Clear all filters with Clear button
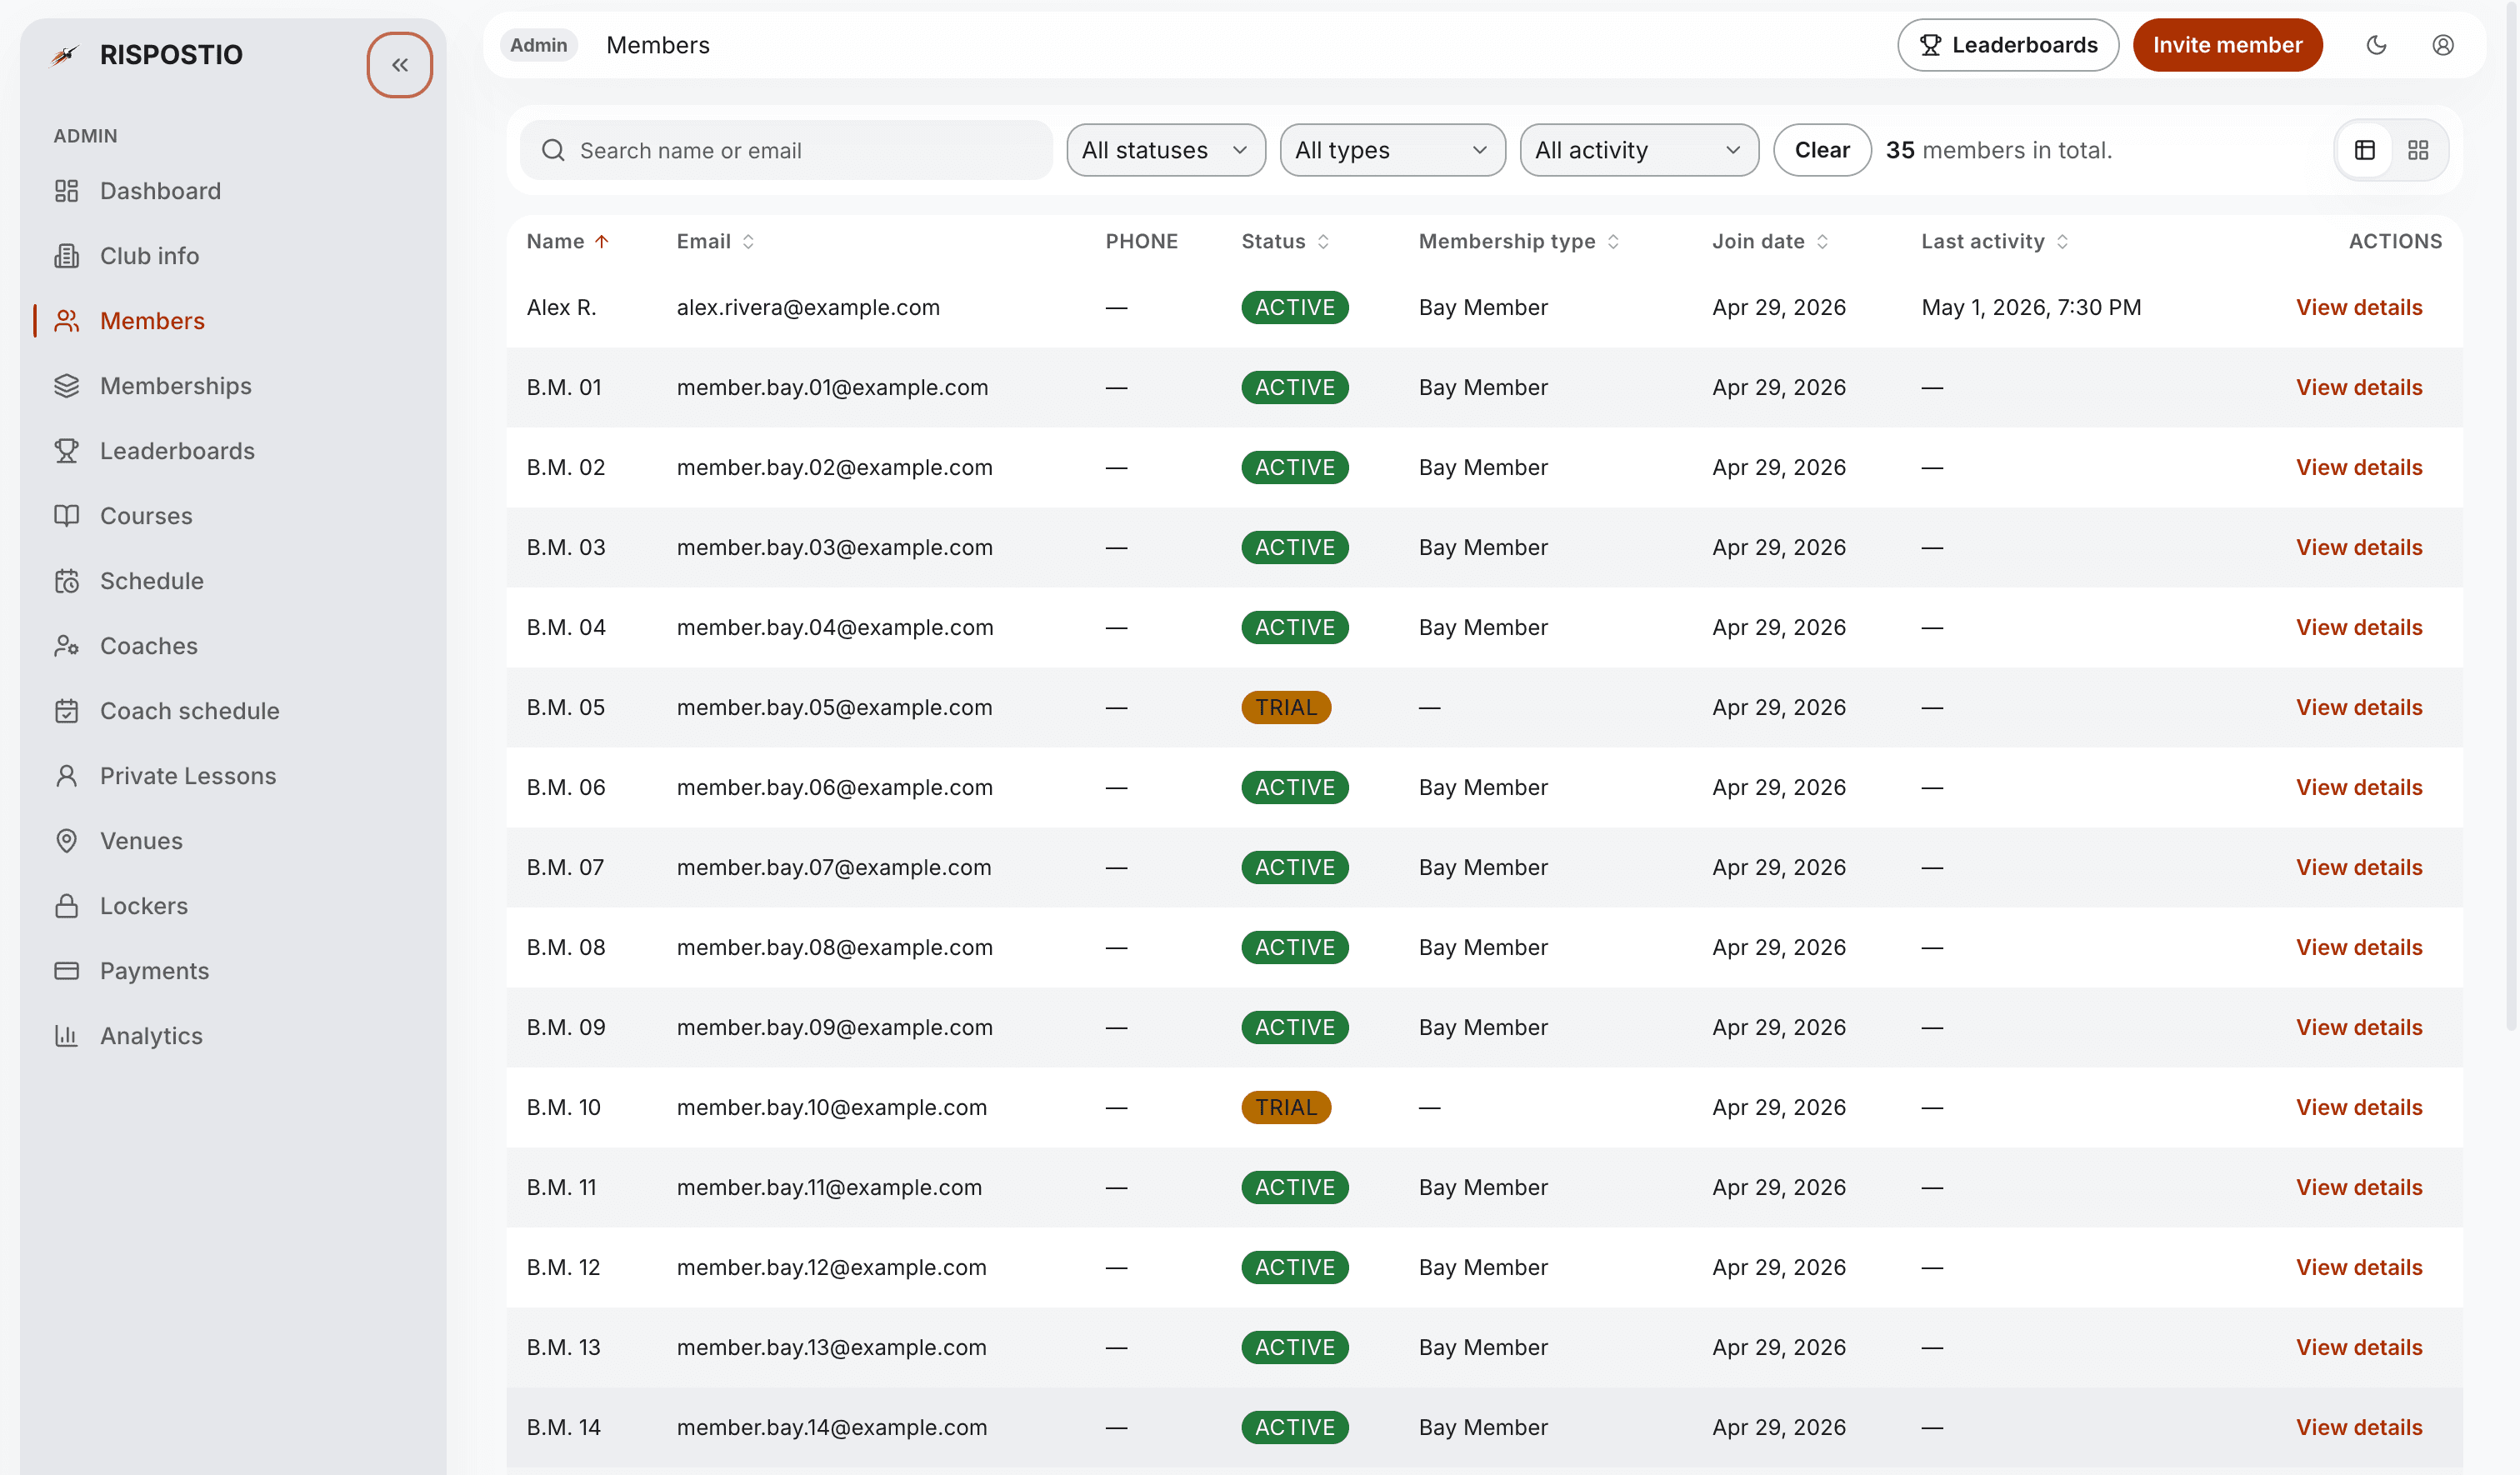The height and width of the screenshot is (1475, 2520). click(x=1822, y=150)
